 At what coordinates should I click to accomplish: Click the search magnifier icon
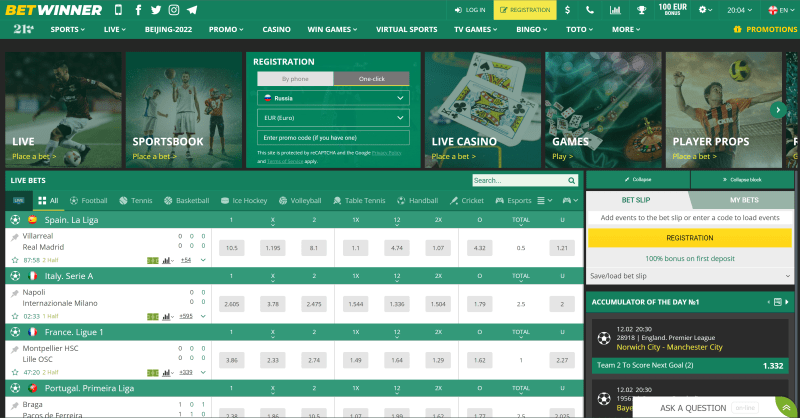point(572,180)
